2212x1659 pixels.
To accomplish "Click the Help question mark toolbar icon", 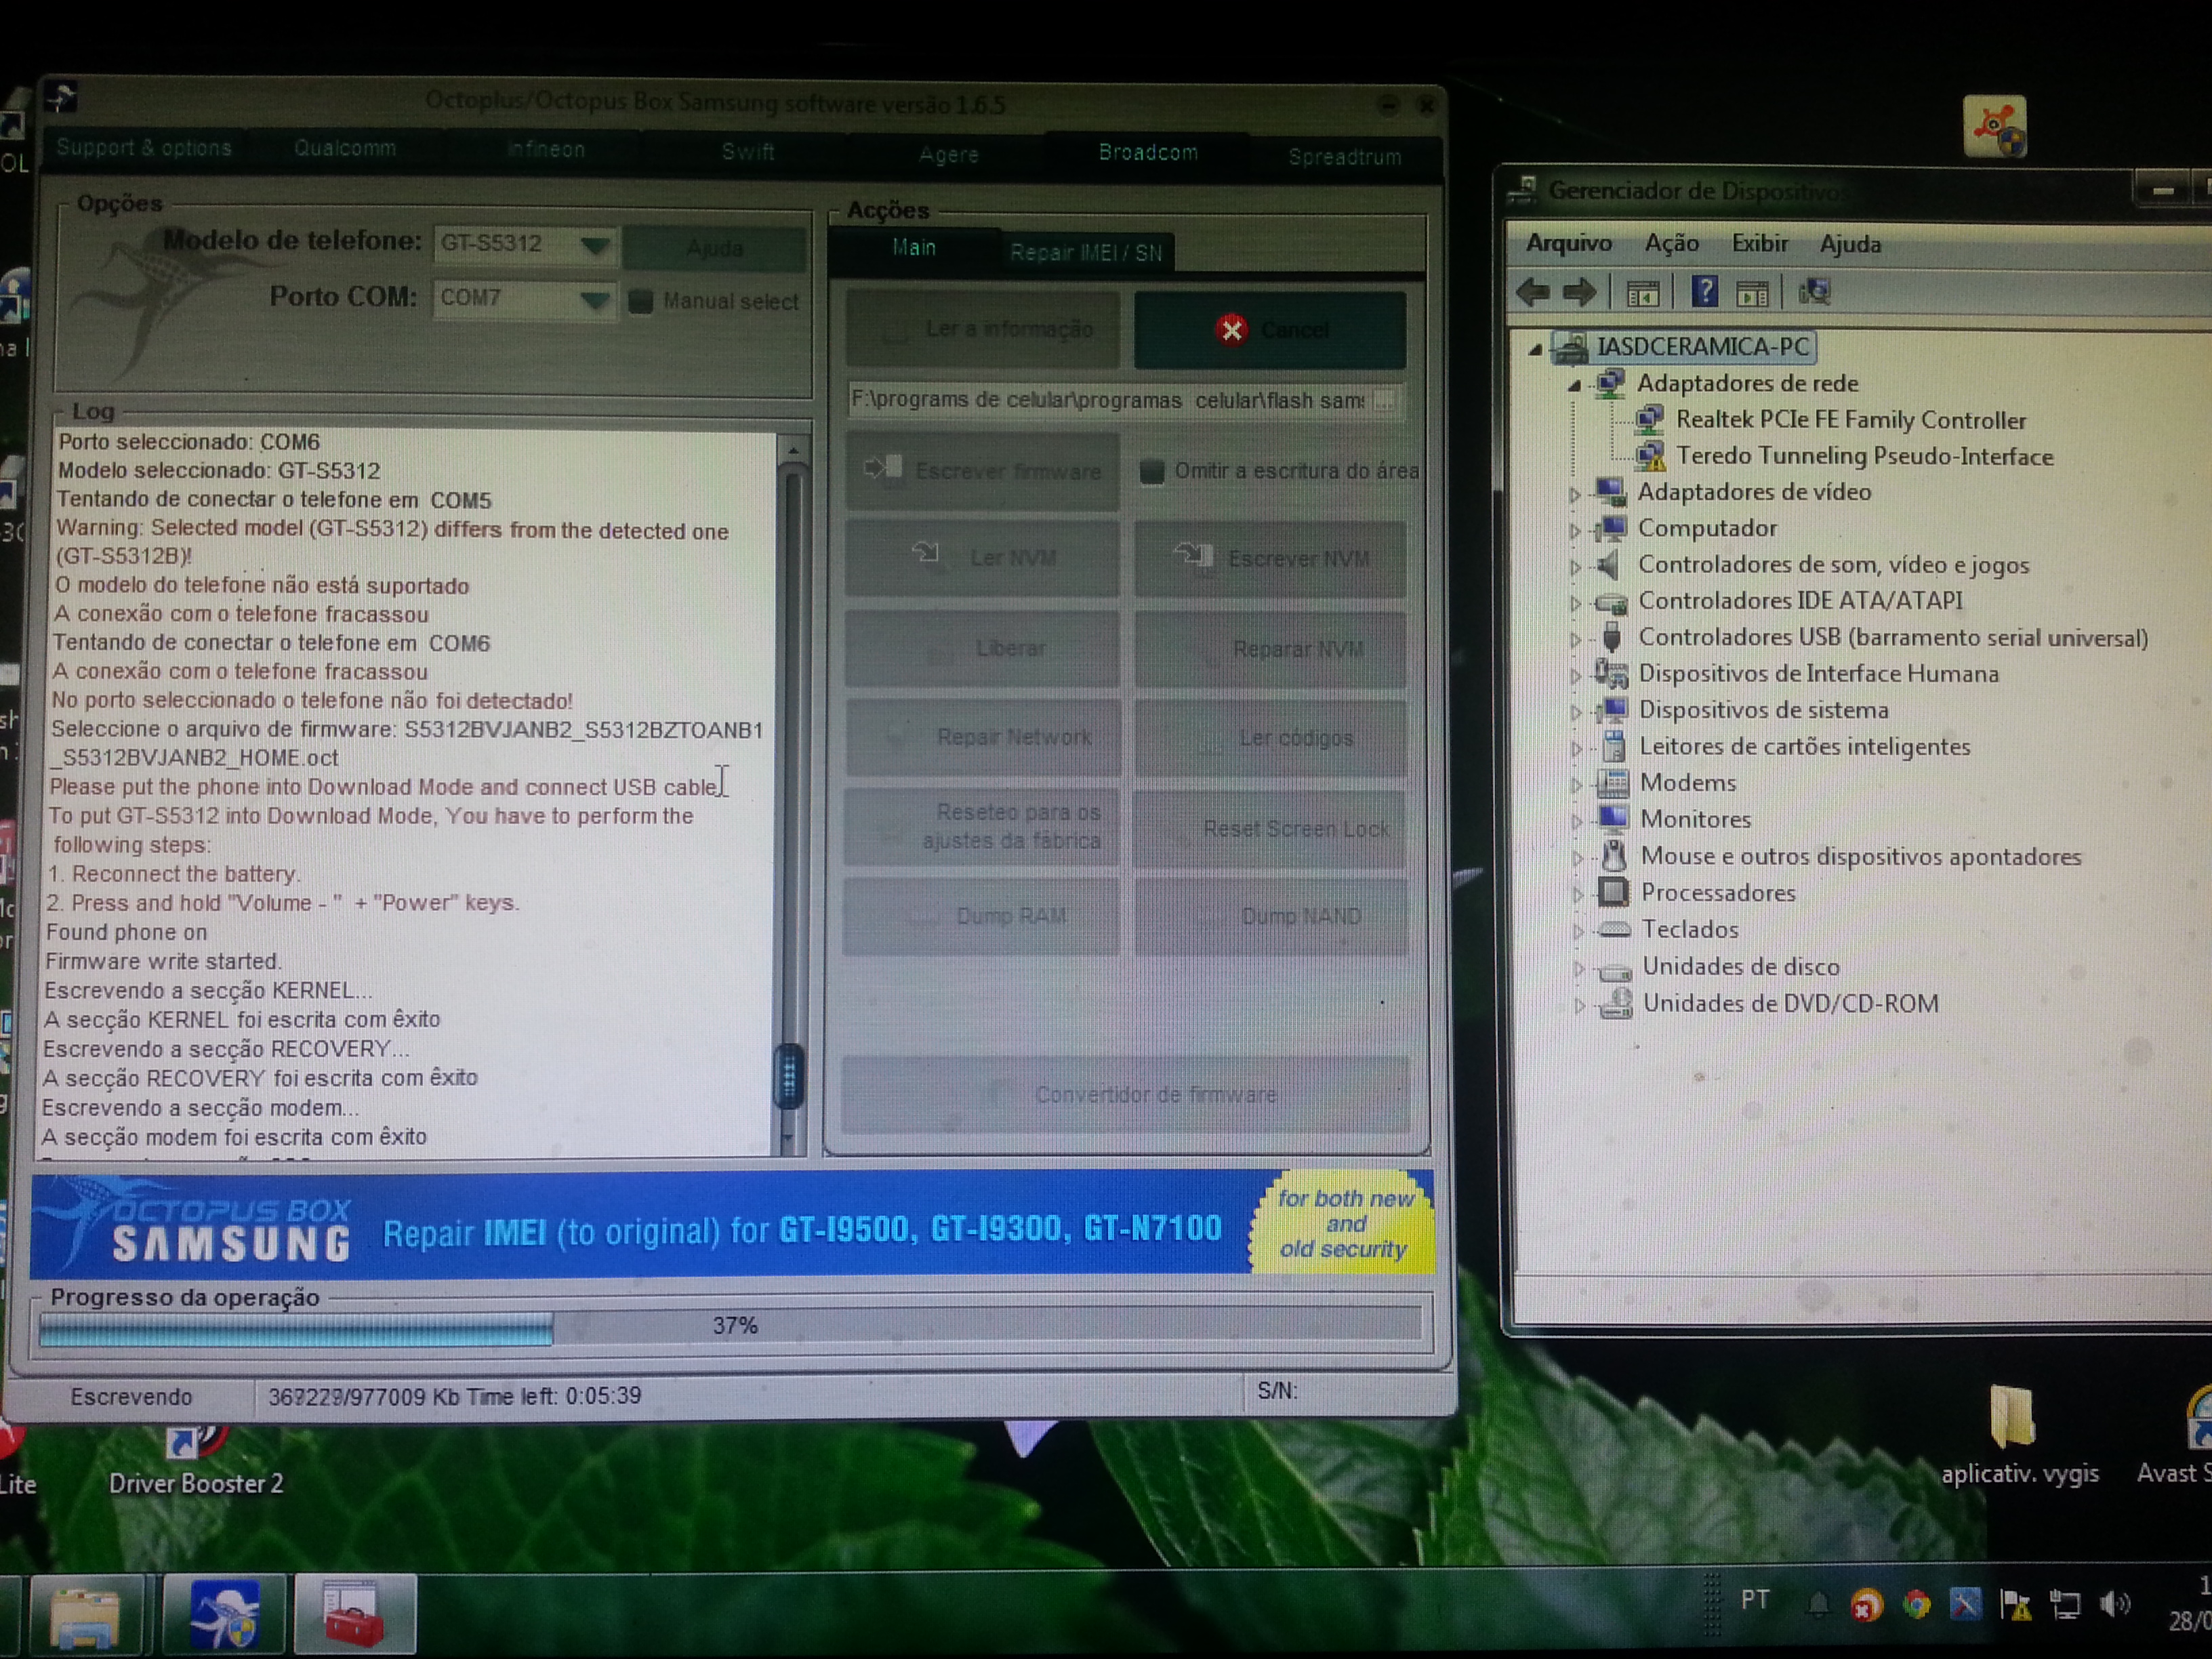I will [x=1704, y=292].
